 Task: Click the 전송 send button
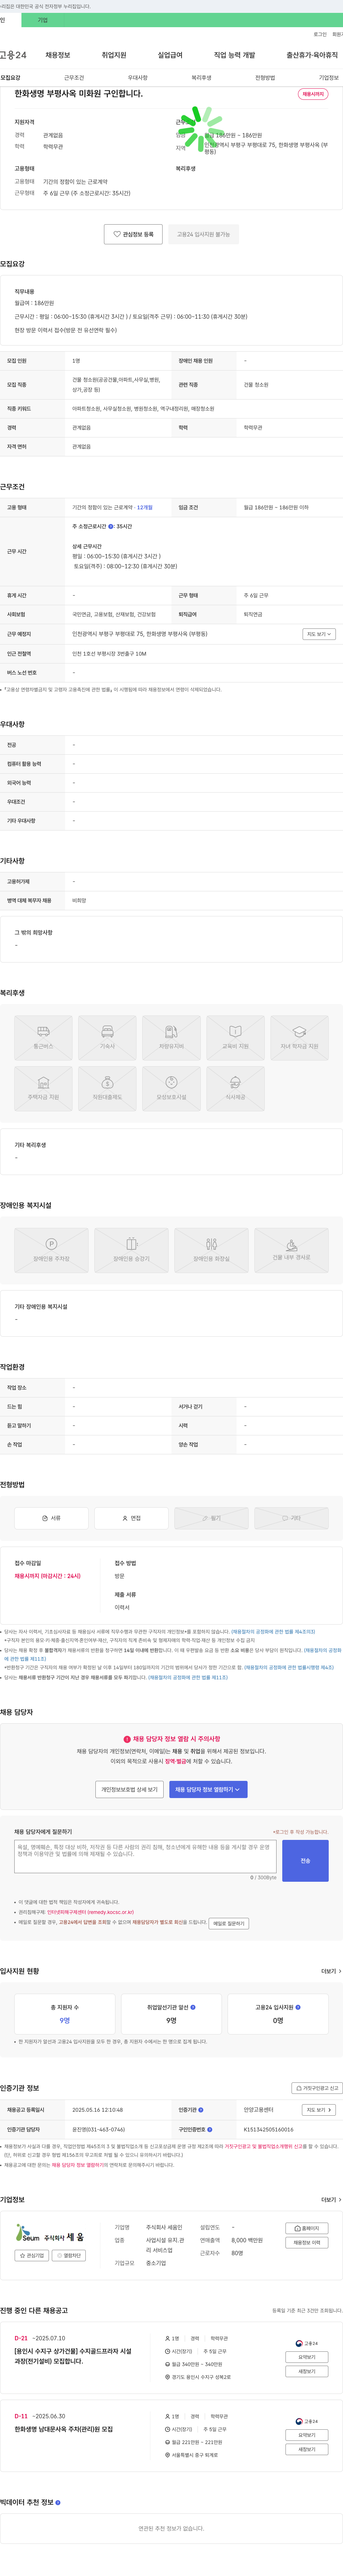coord(305,1861)
